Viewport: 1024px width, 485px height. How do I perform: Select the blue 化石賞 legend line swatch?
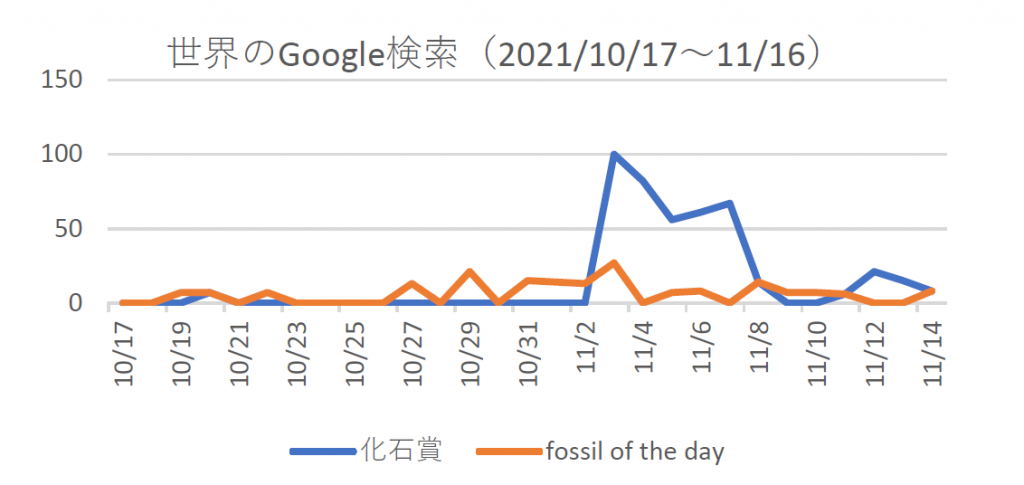tap(324, 451)
